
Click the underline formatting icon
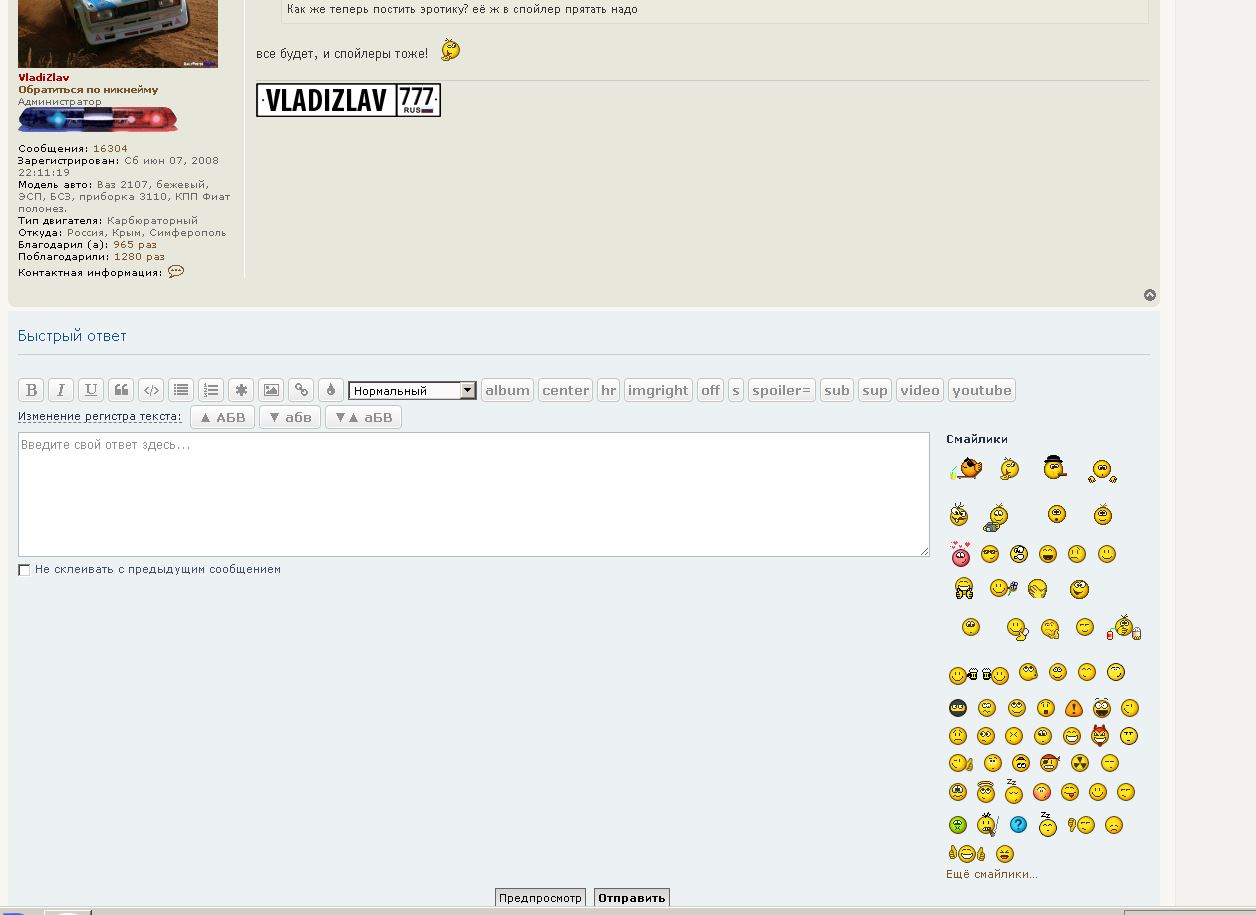[x=91, y=390]
